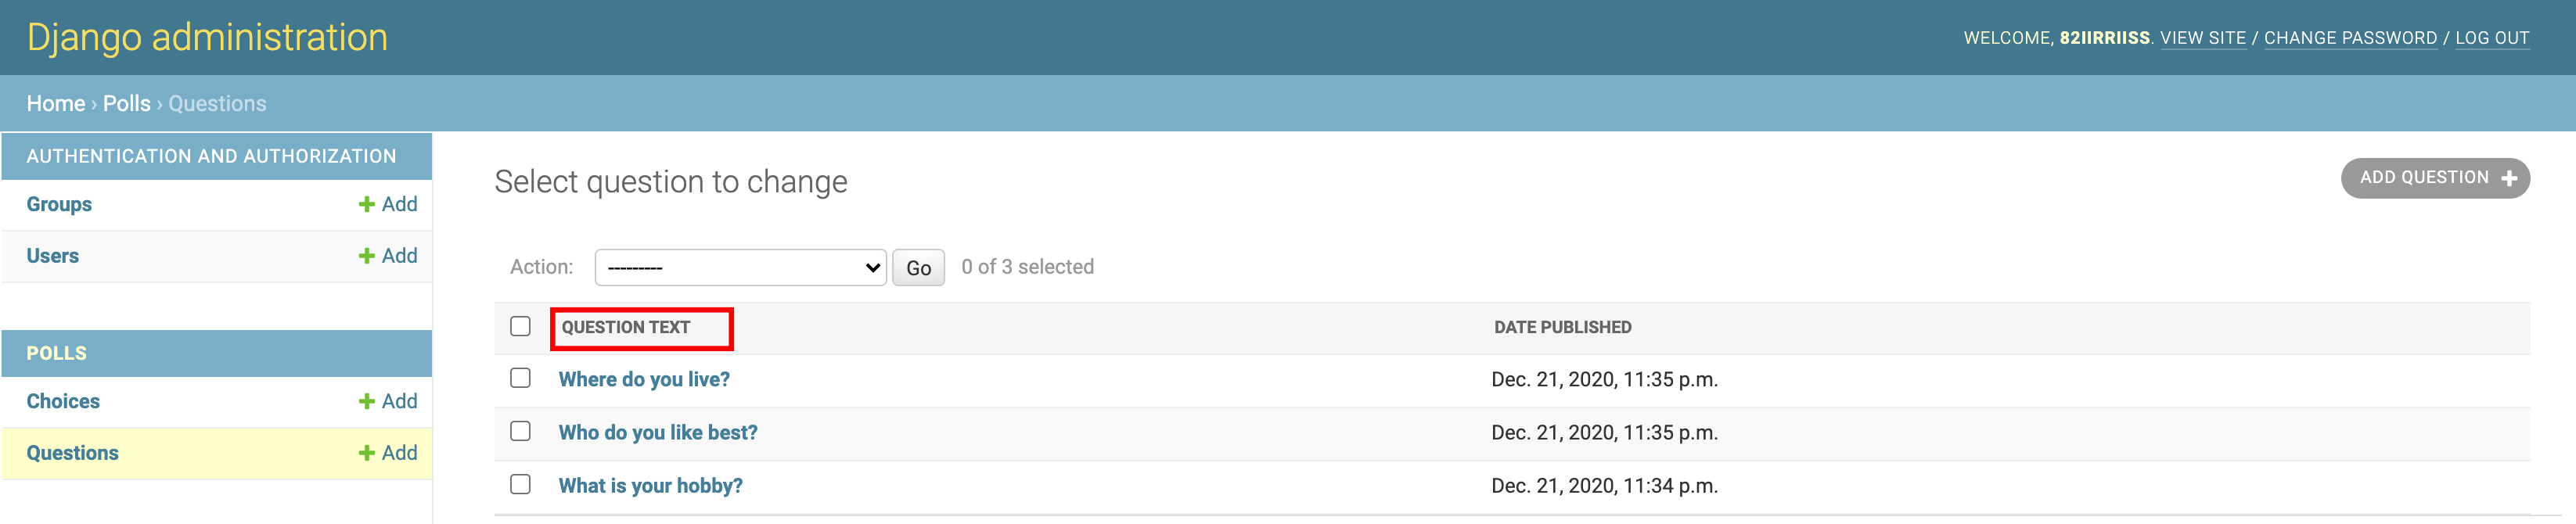The height and width of the screenshot is (524, 2576).
Task: Open the Questions sidebar item
Action: click(72, 453)
